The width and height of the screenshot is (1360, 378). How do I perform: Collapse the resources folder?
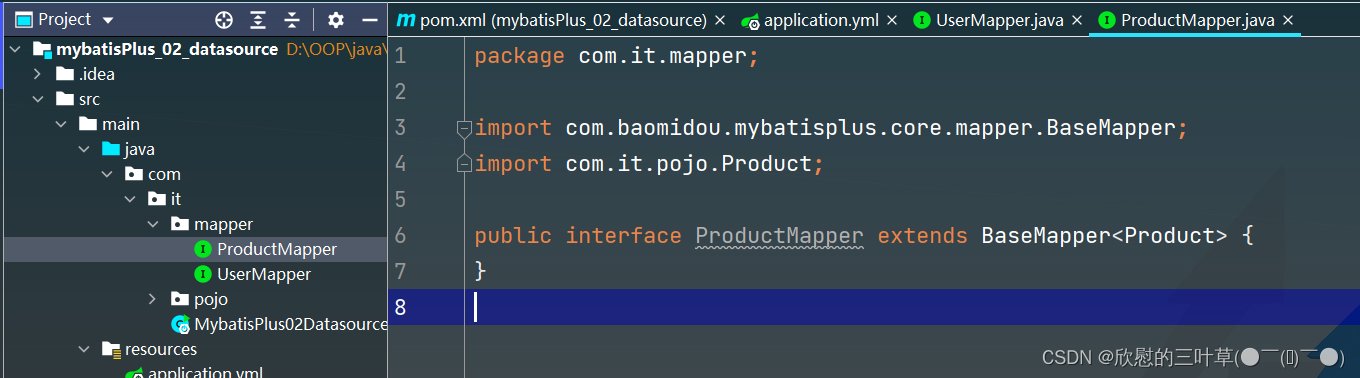coord(83,349)
